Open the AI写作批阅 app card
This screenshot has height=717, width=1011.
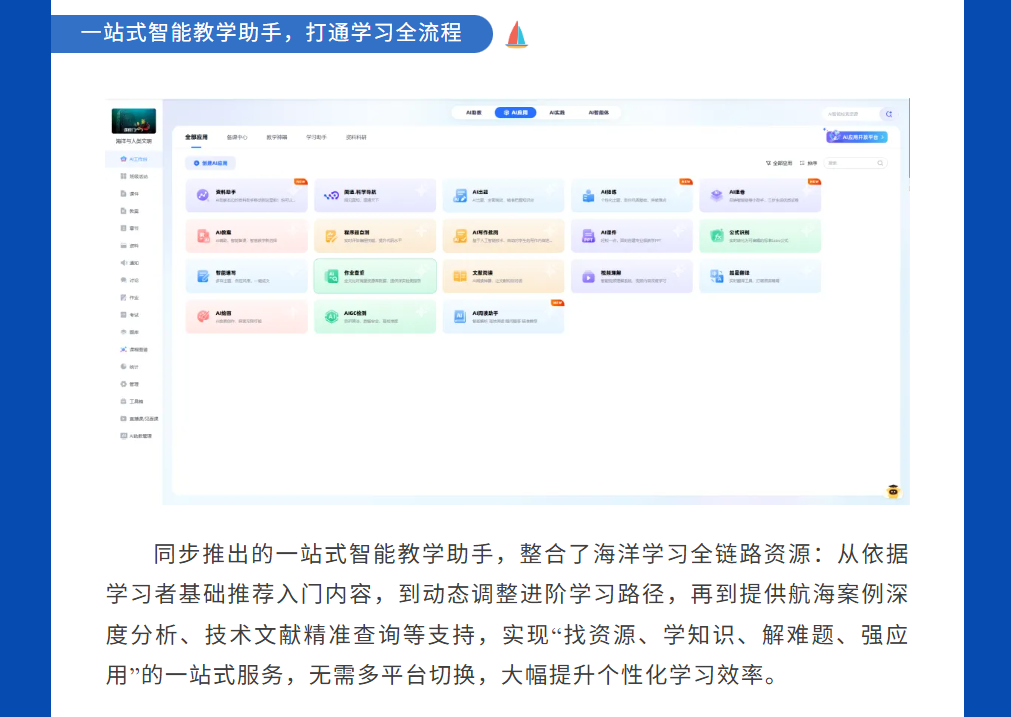(503, 236)
